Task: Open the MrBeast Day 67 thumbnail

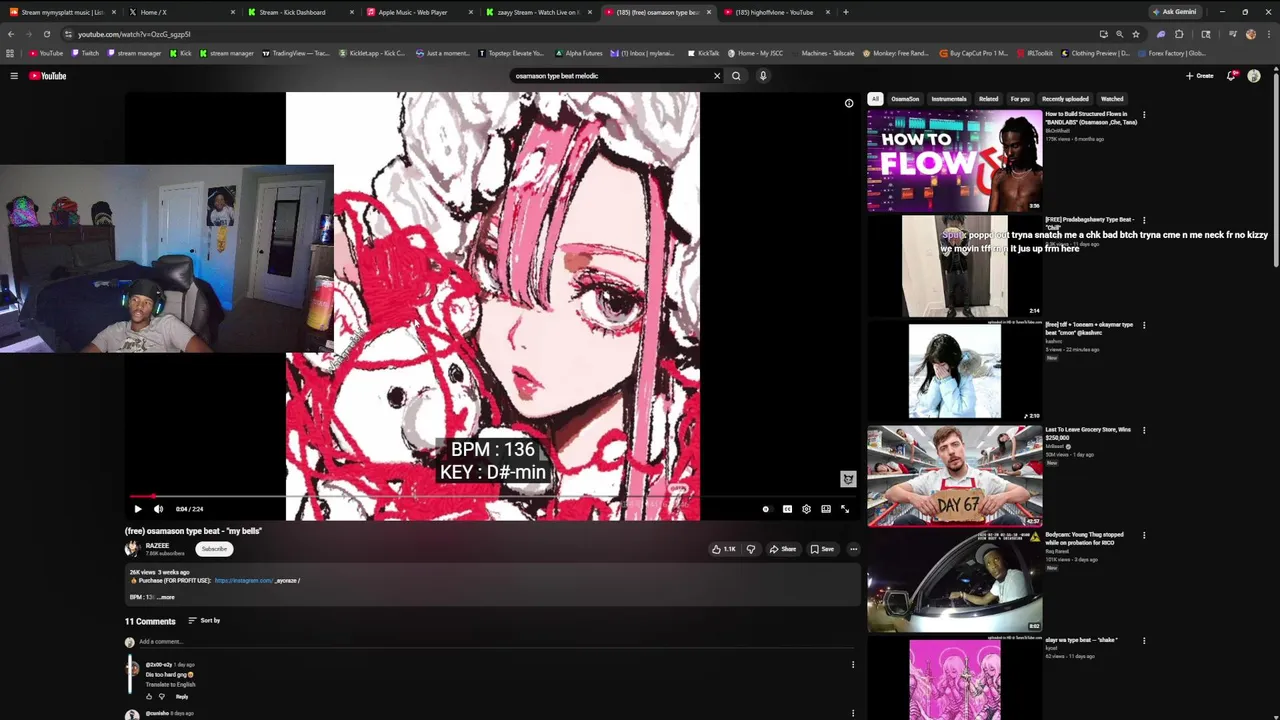Action: click(x=955, y=476)
